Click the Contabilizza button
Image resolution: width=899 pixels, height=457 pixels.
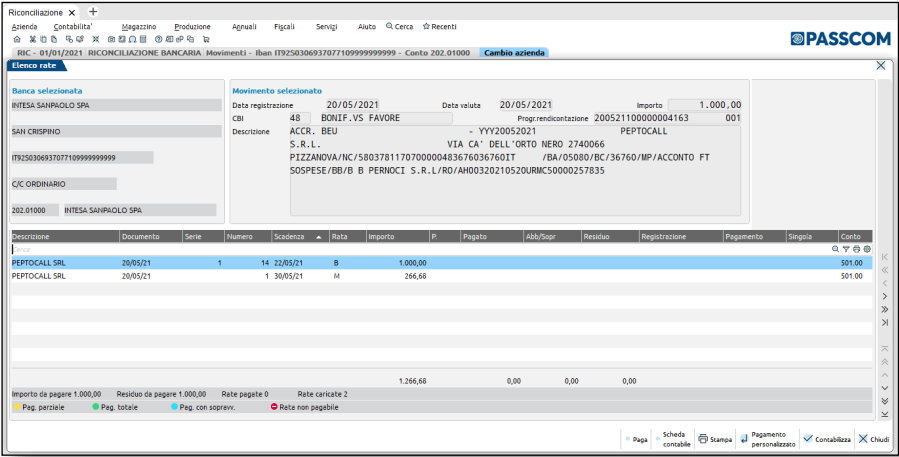[x=827, y=440]
